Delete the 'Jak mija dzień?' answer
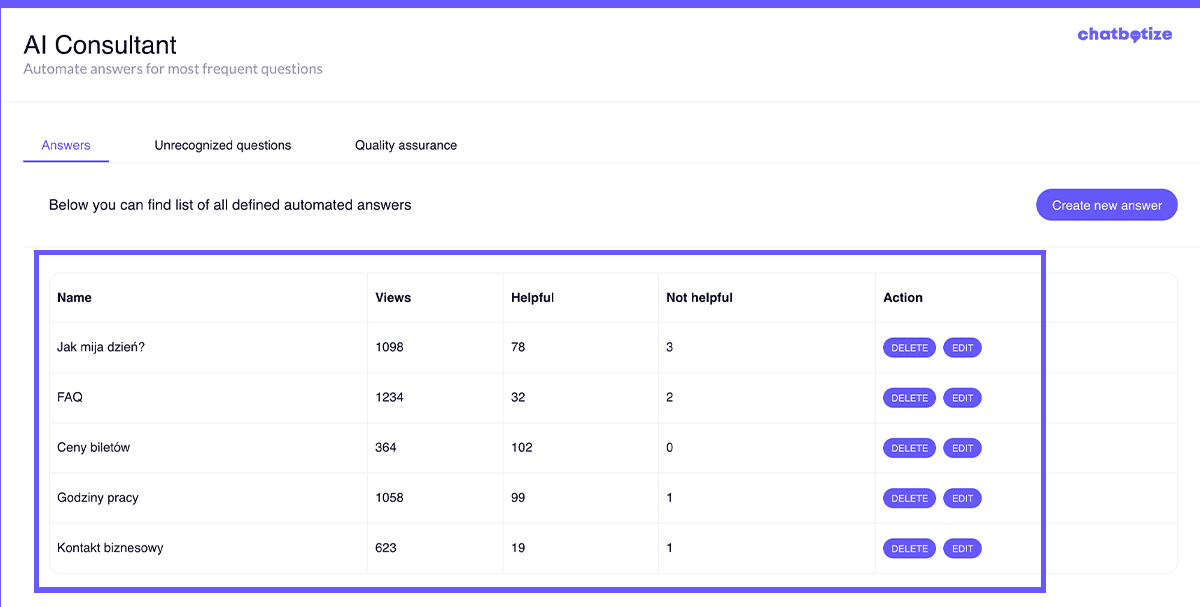The image size is (1200, 607). tap(909, 348)
